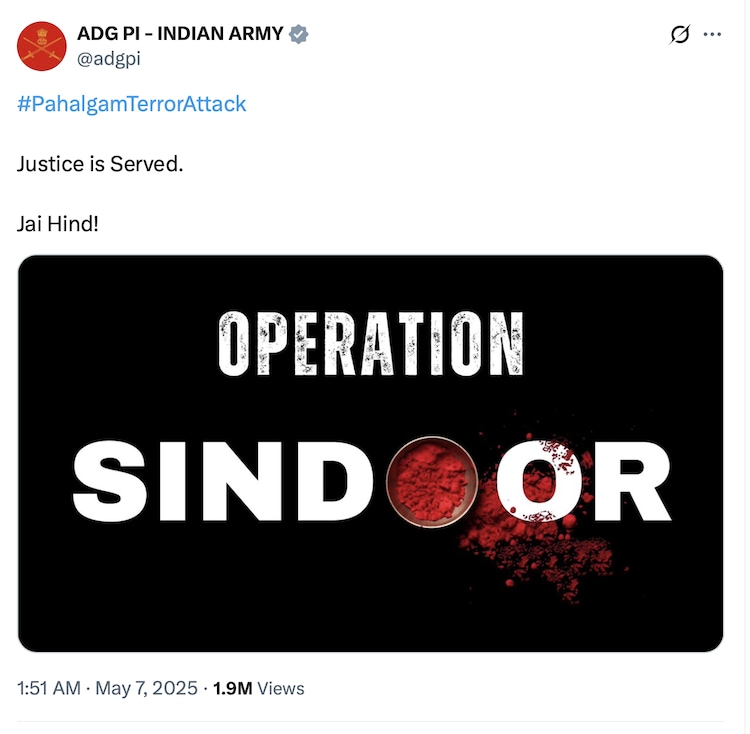Open the ADG PI - INDIAN ARMY display name
This screenshot has width=750, height=734.
[180, 34]
